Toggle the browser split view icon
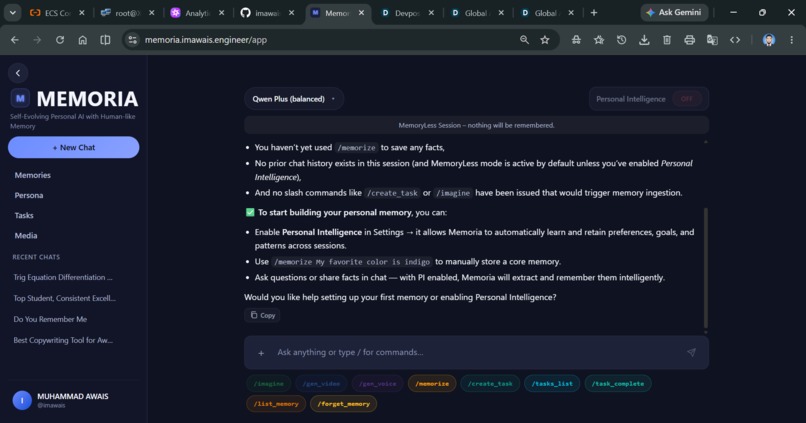 [105, 40]
